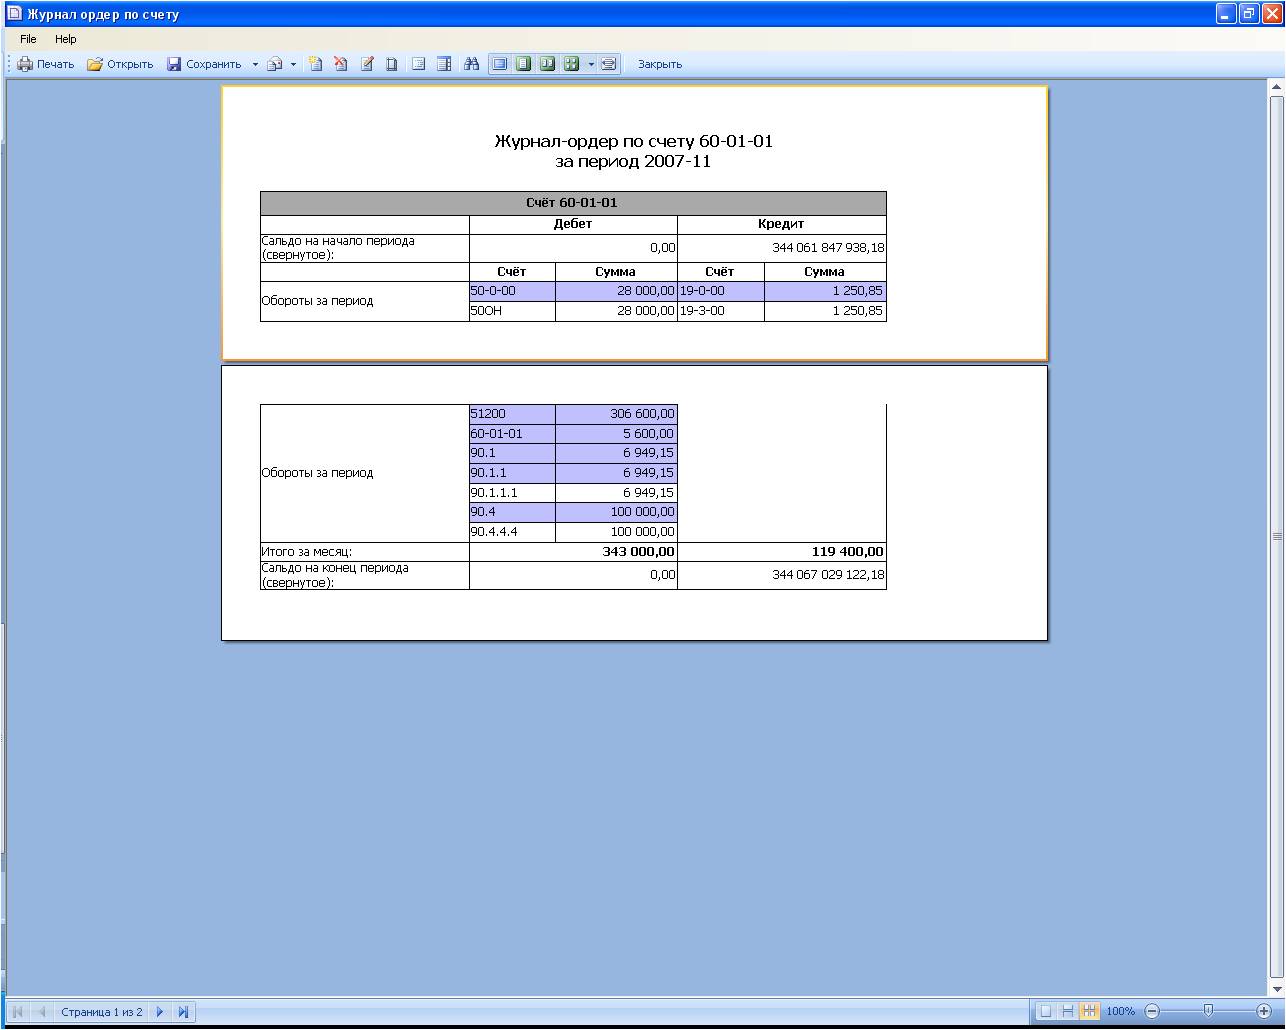Click the zoom out minus button
Screen dimensions: 1286x1030
[x=1152, y=1012]
